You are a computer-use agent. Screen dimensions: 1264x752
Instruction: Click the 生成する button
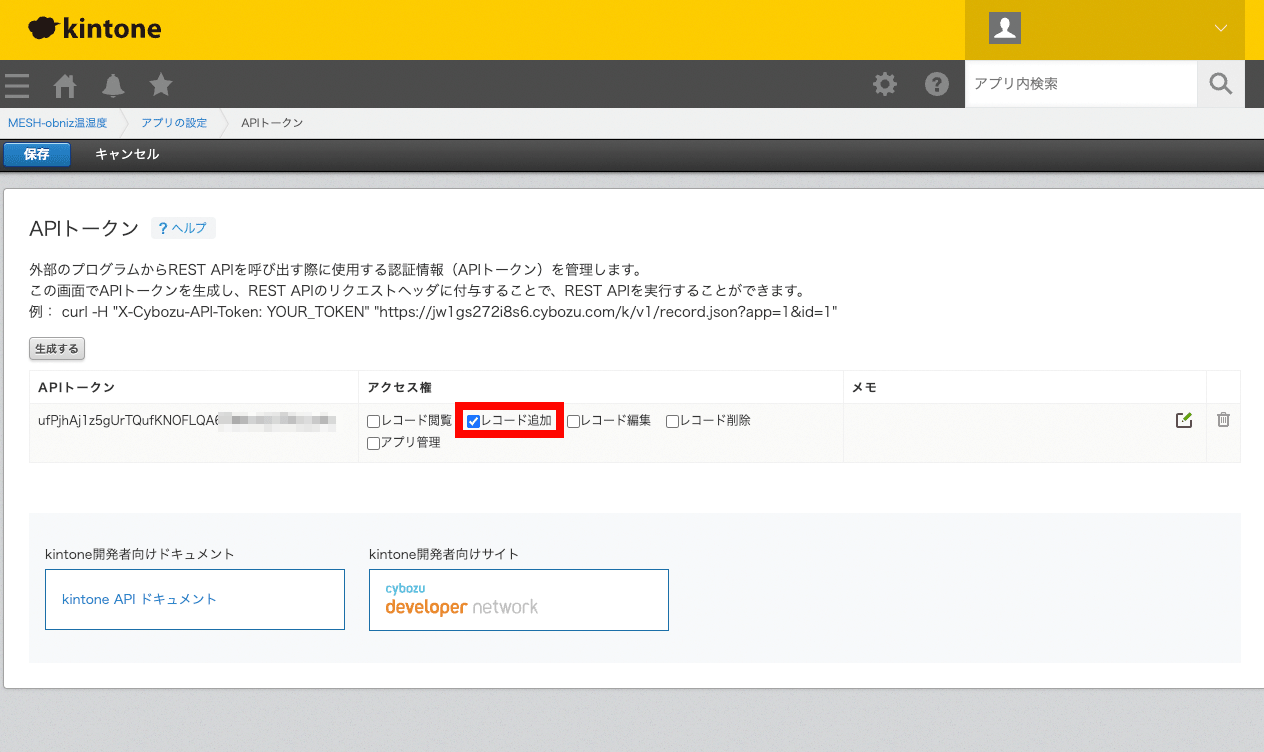point(57,349)
